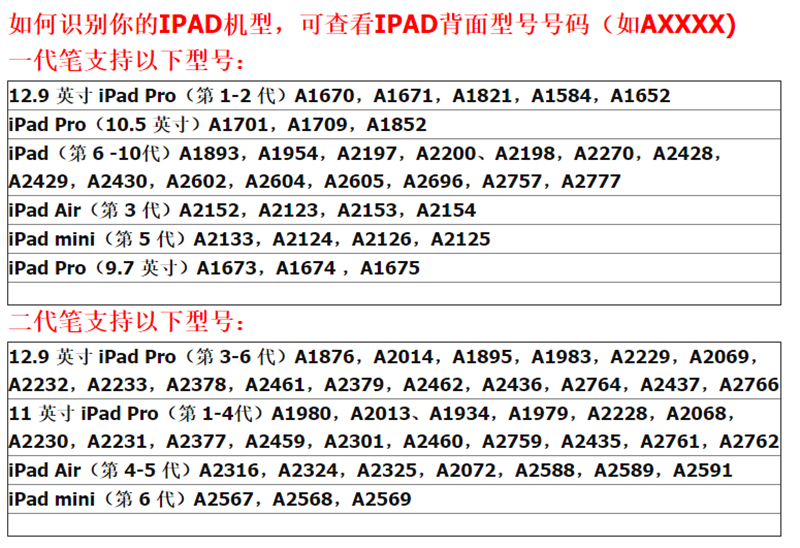Click model number A1671

tap(403, 95)
